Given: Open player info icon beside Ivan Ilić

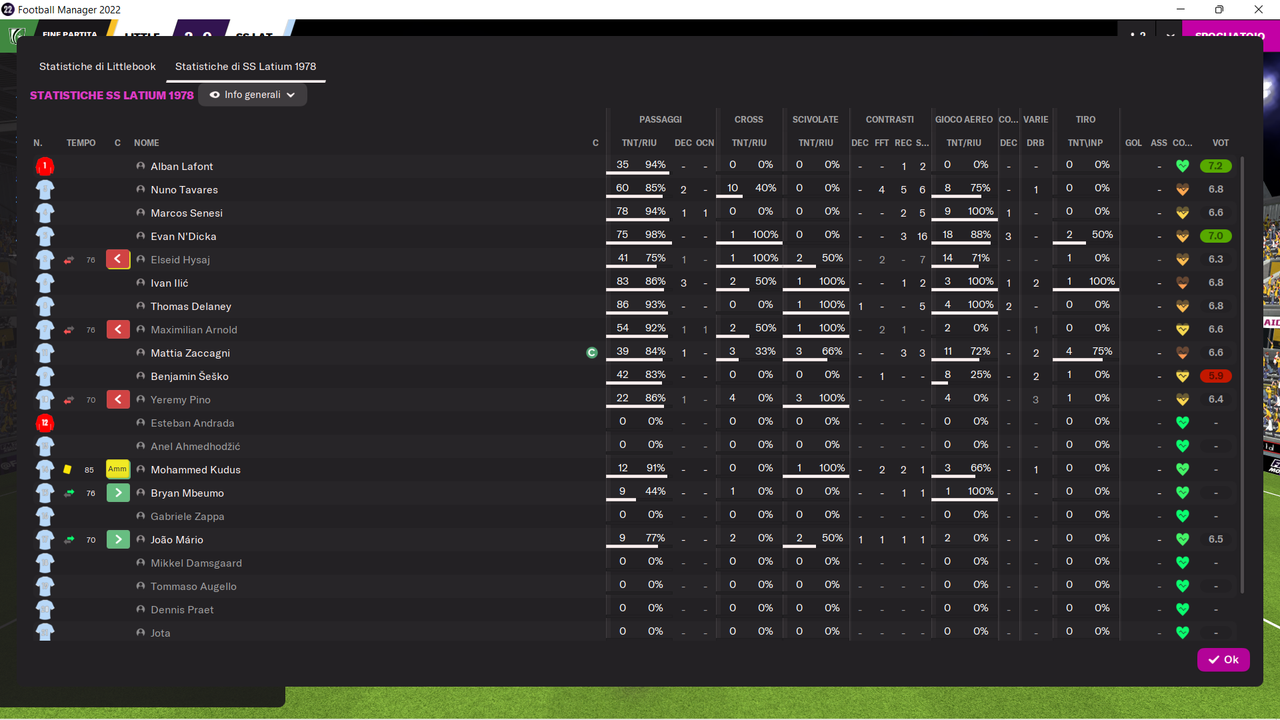Looking at the screenshot, I should click(x=141, y=283).
